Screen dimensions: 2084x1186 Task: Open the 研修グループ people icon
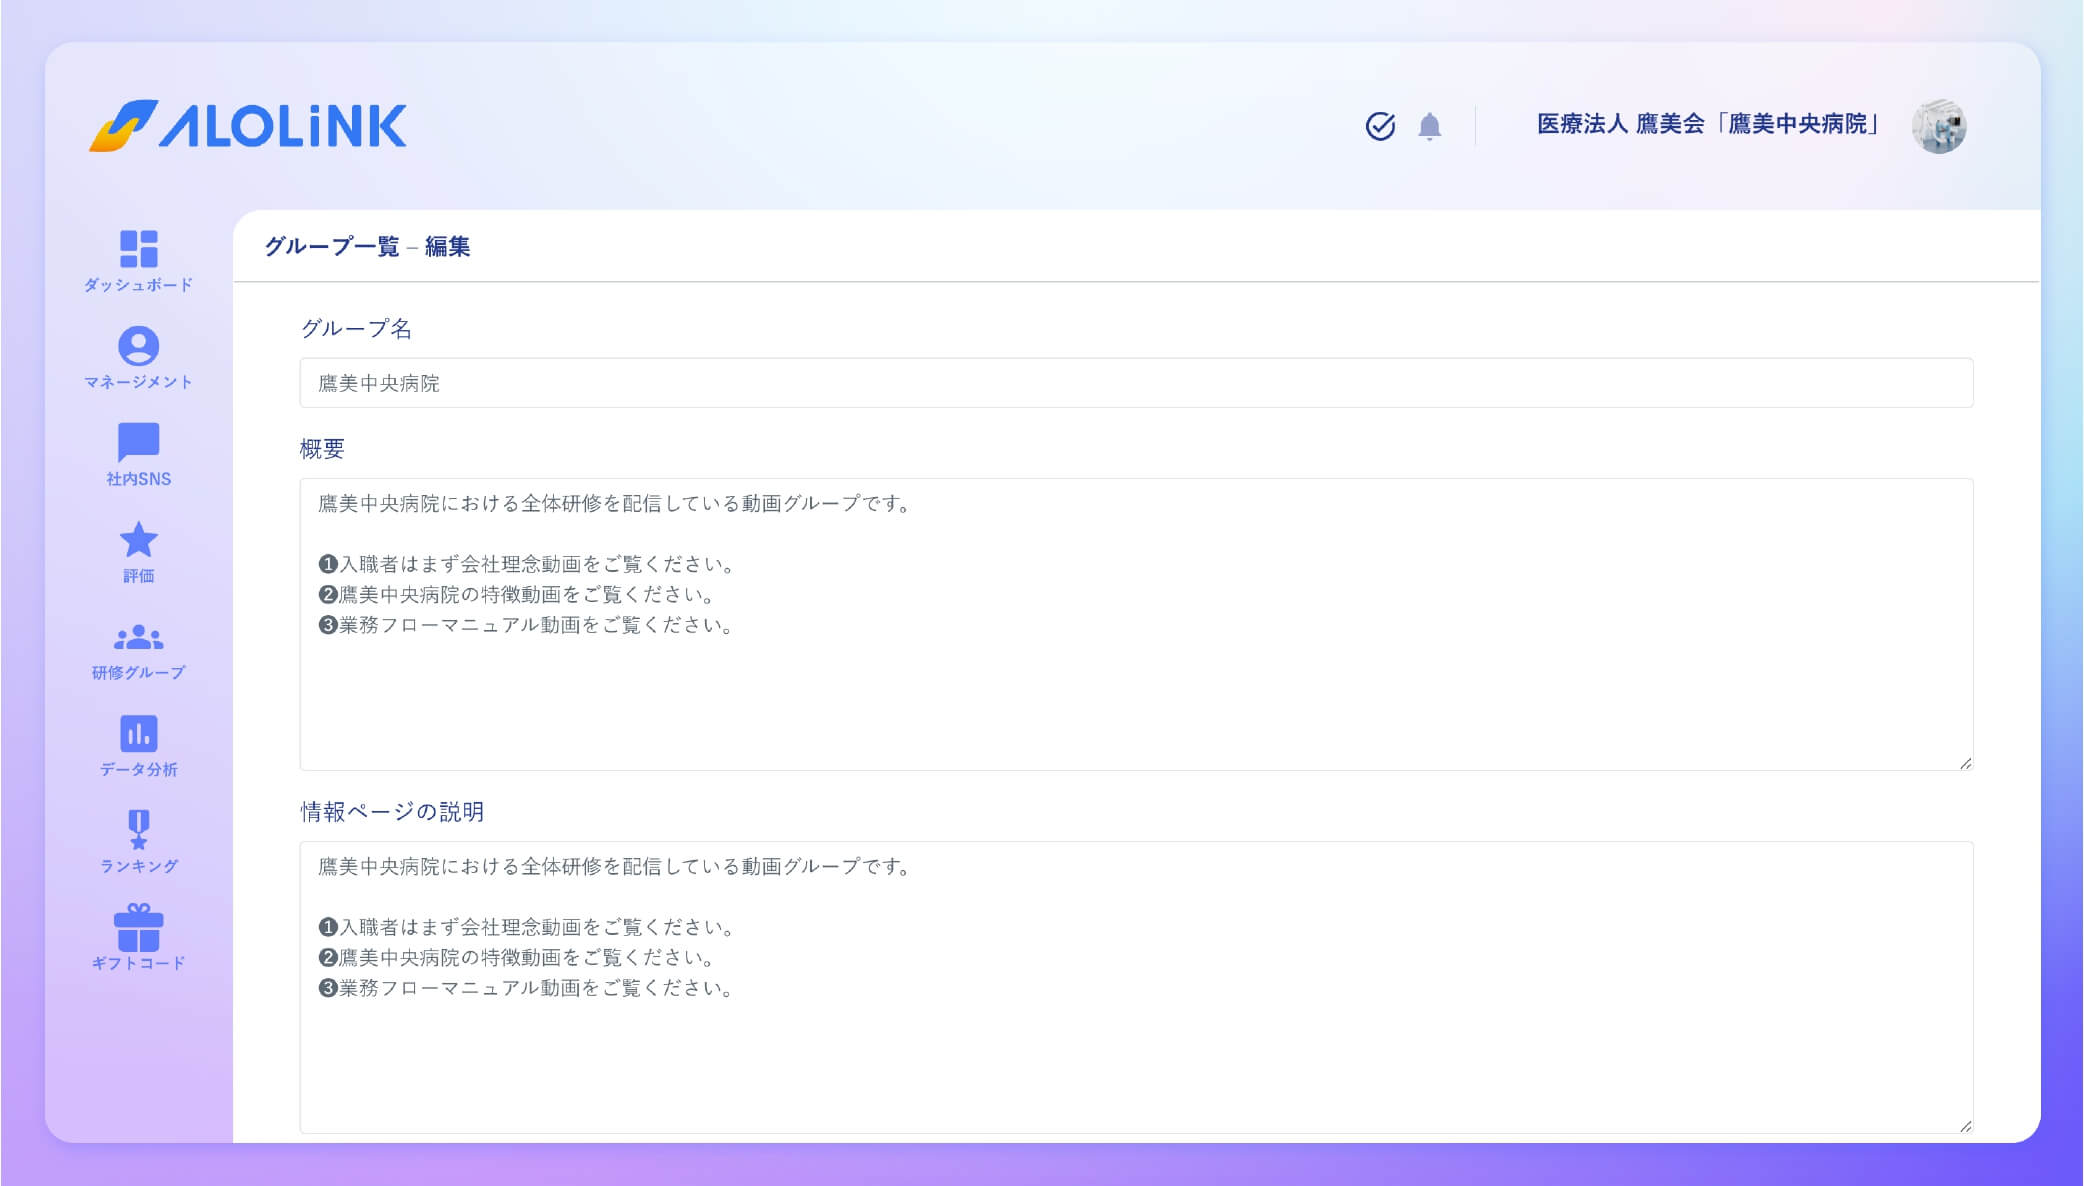(x=140, y=645)
